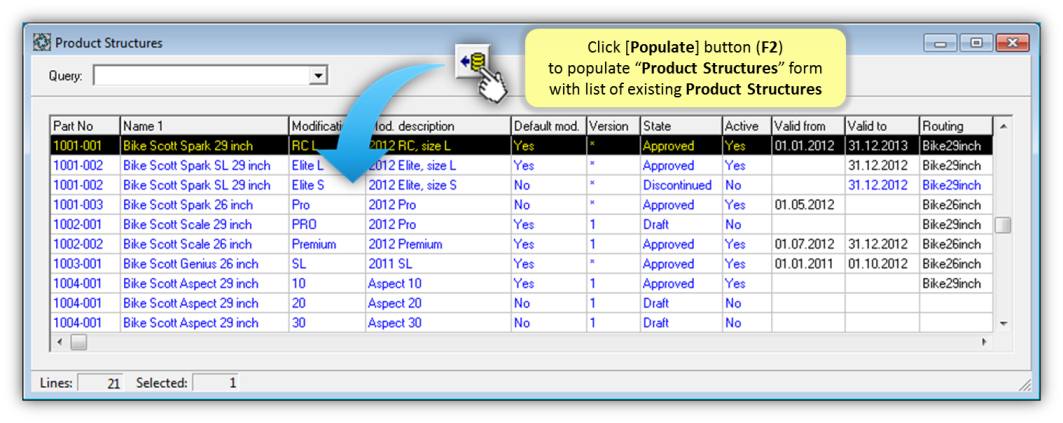Select row Bike Scott Scale 29 inch
The width and height of the screenshot is (1063, 423).
522,224
